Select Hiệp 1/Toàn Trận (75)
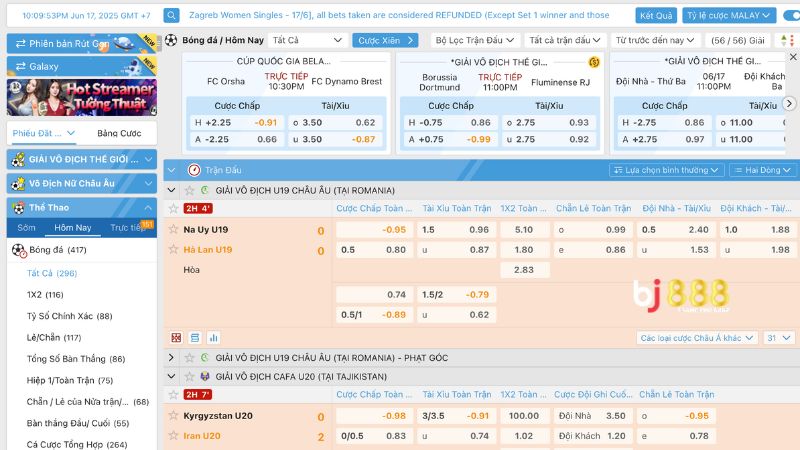The image size is (800, 450). 69,380
